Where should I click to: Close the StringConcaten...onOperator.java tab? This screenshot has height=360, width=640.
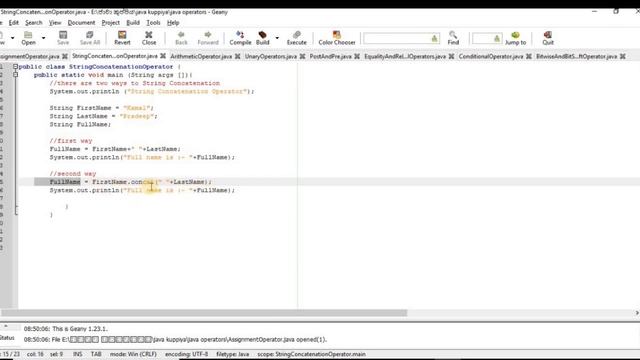[163, 56]
